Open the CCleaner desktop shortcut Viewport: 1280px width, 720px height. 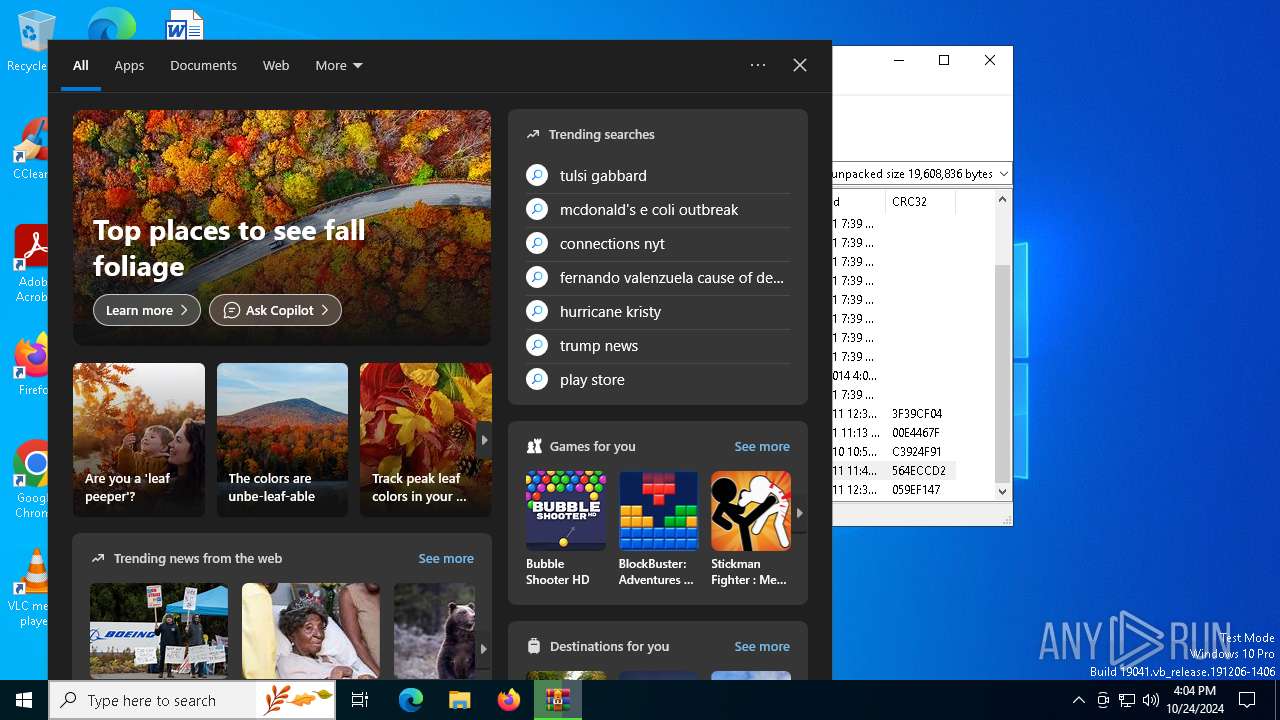[x=30, y=148]
